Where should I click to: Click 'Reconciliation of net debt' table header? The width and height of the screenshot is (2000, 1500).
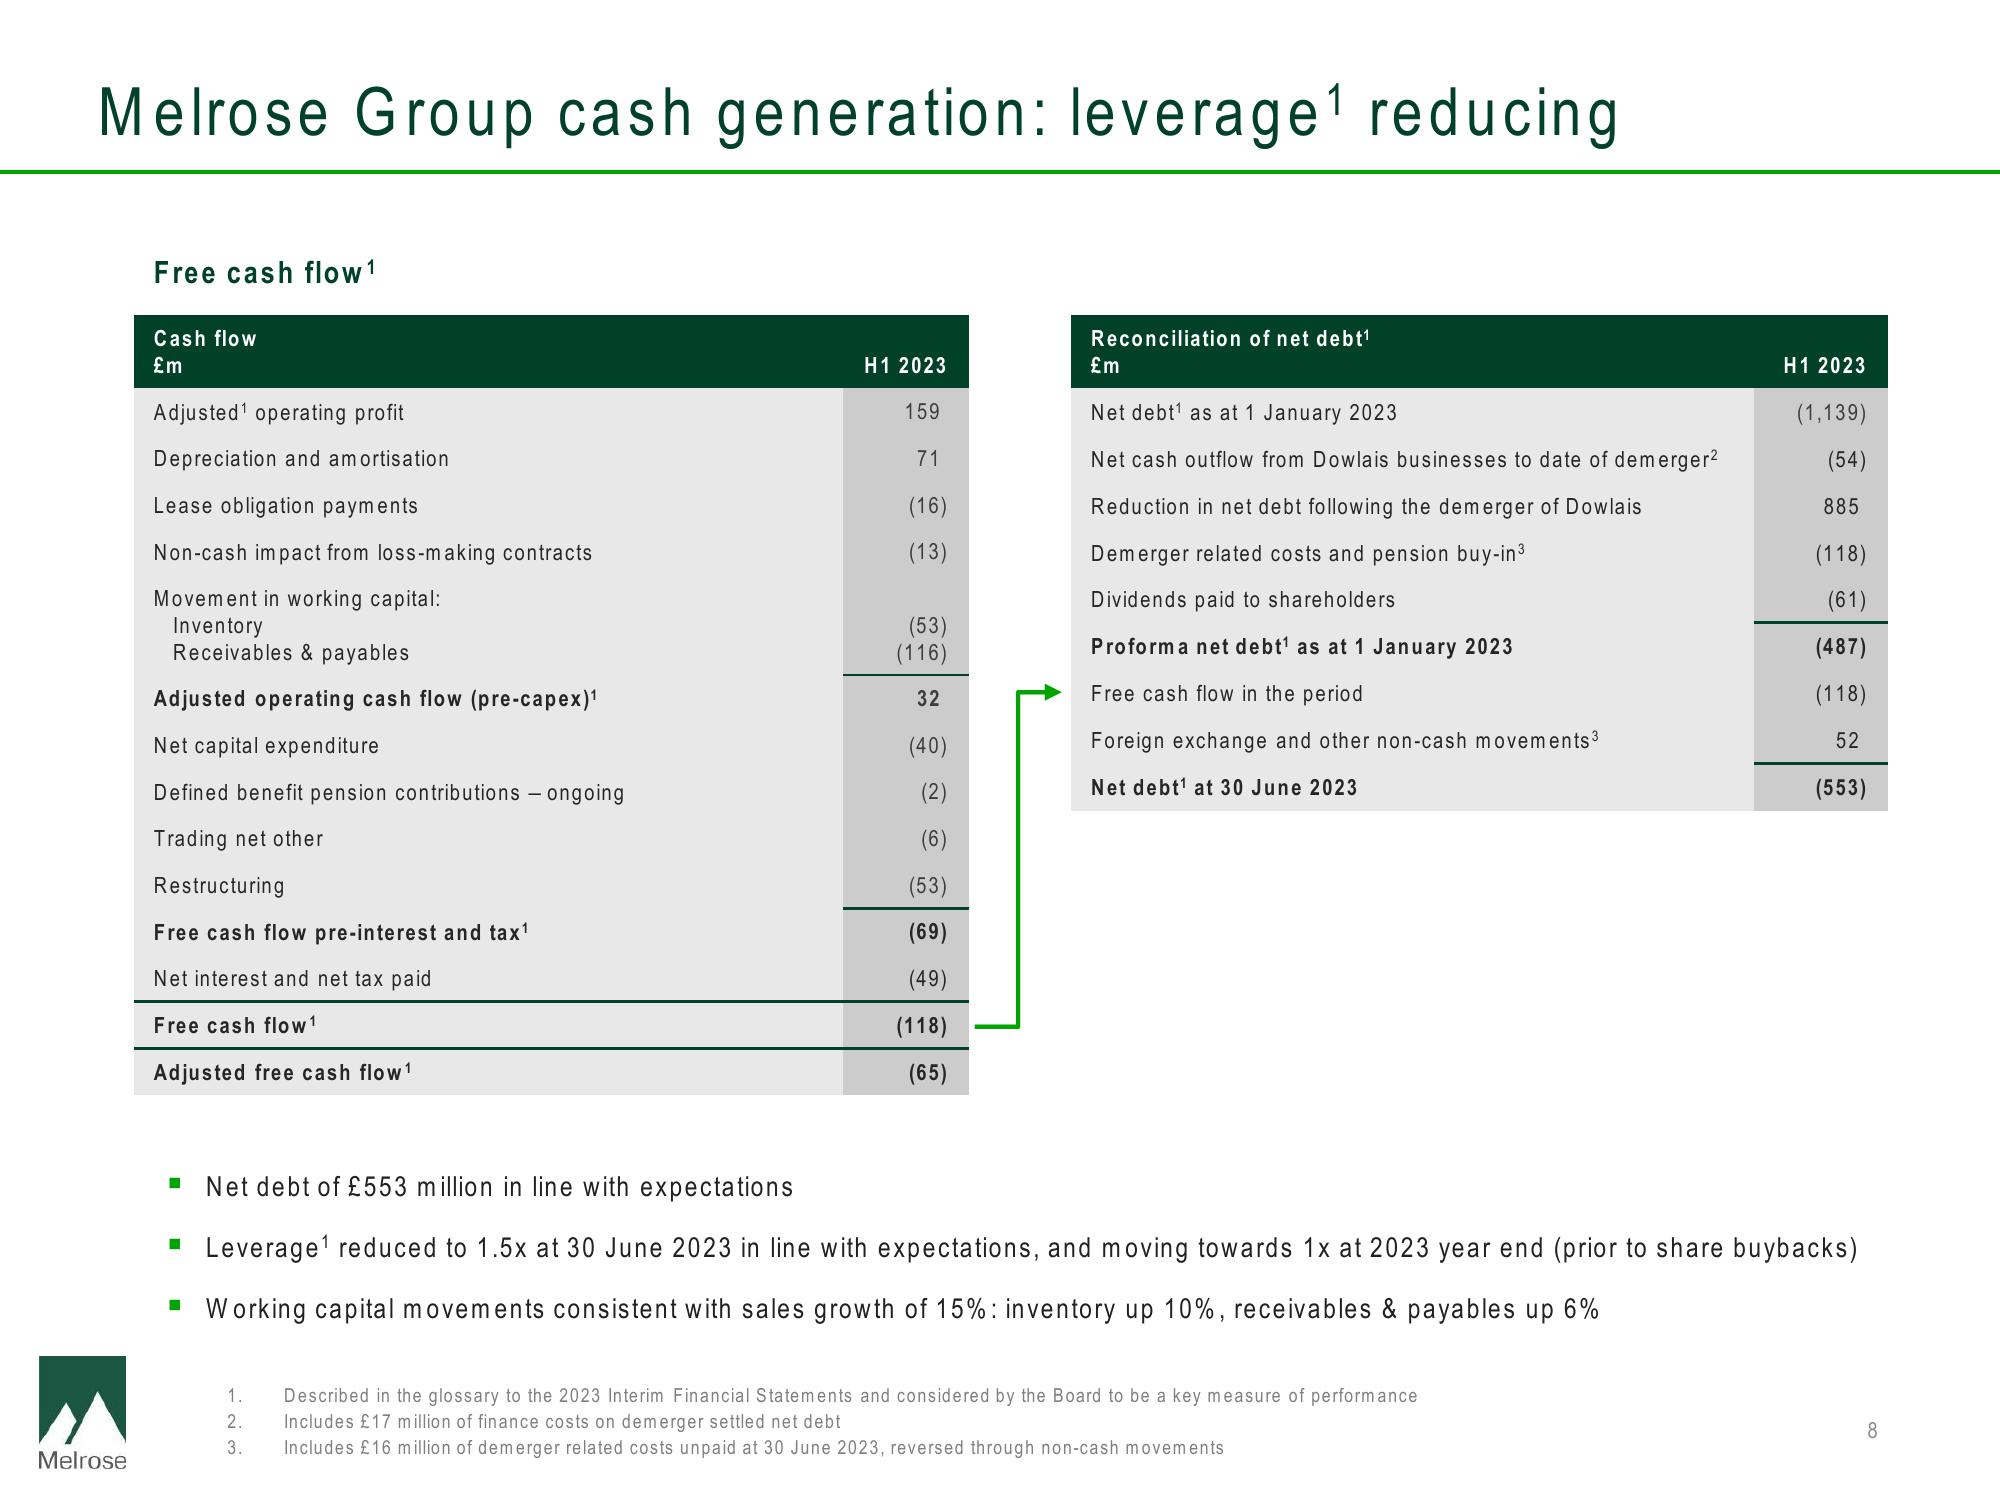point(1230,352)
